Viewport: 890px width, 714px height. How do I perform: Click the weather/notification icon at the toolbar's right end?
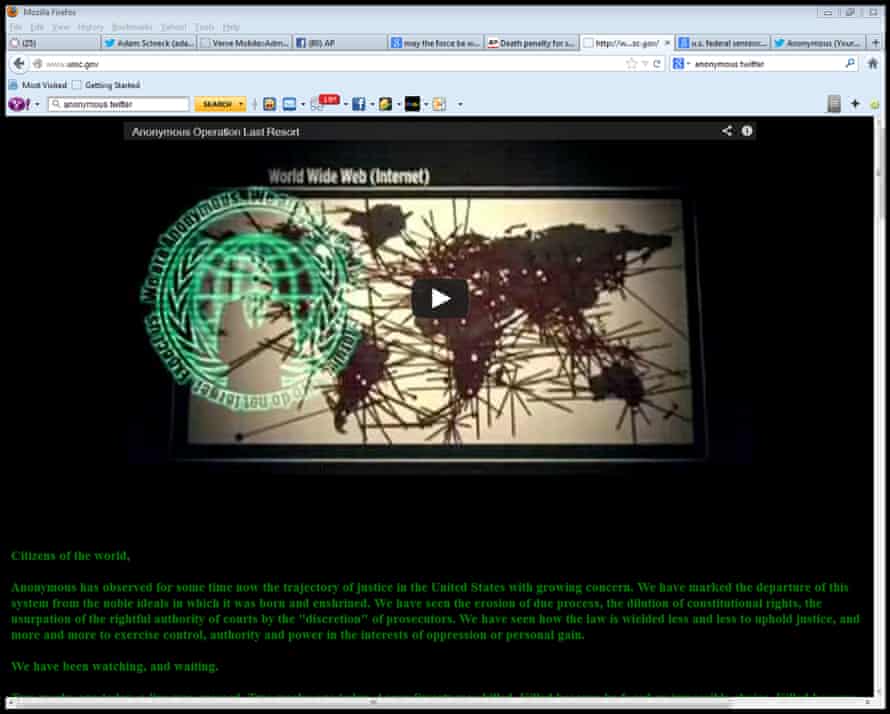click(x=437, y=103)
